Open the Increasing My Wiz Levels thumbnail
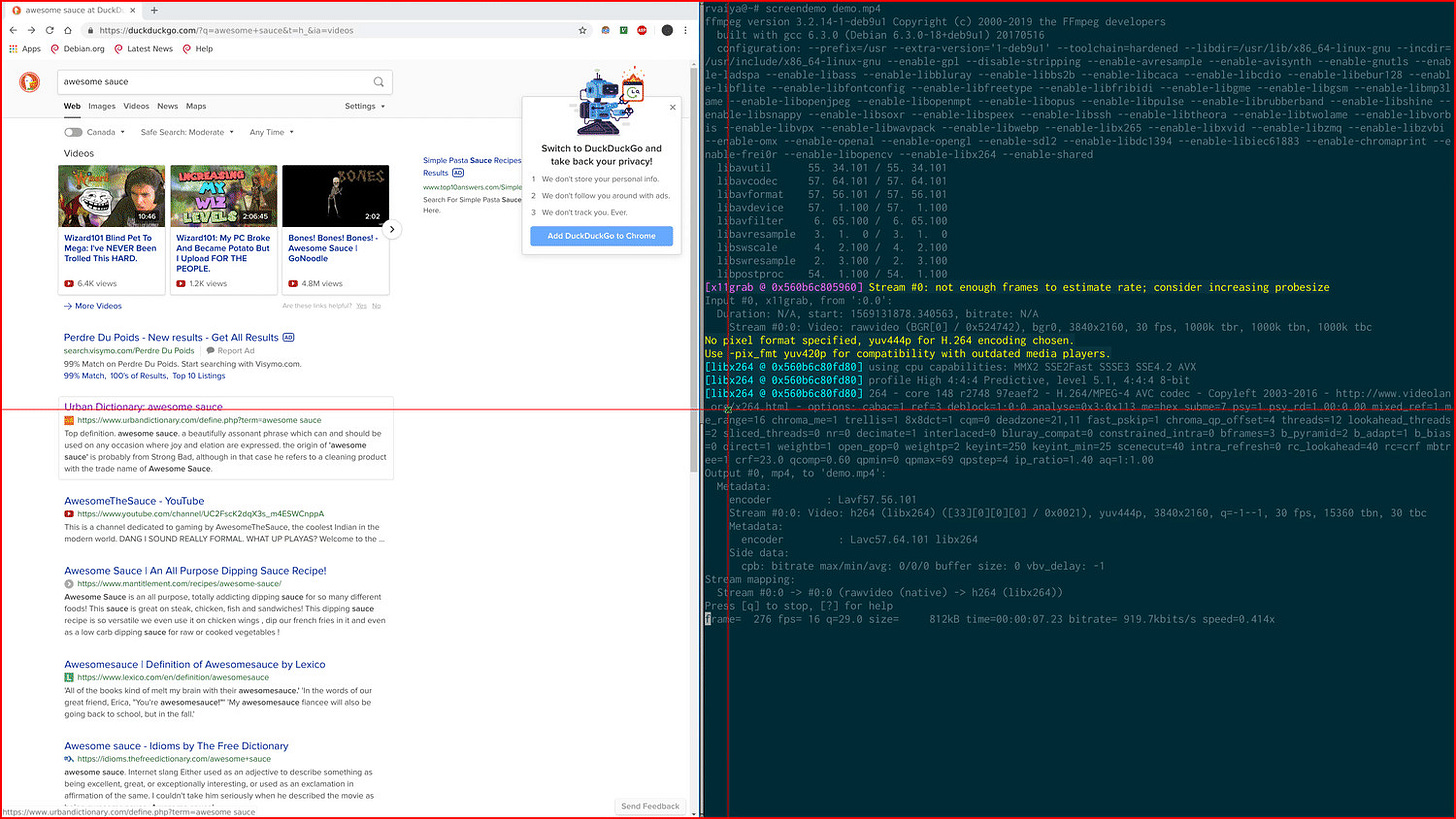 click(x=223, y=196)
